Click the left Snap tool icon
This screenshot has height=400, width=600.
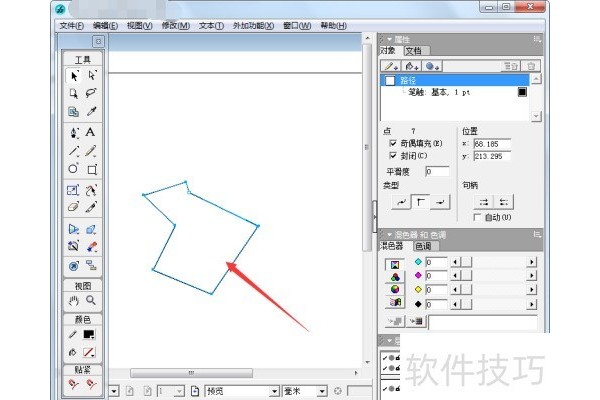click(73, 384)
